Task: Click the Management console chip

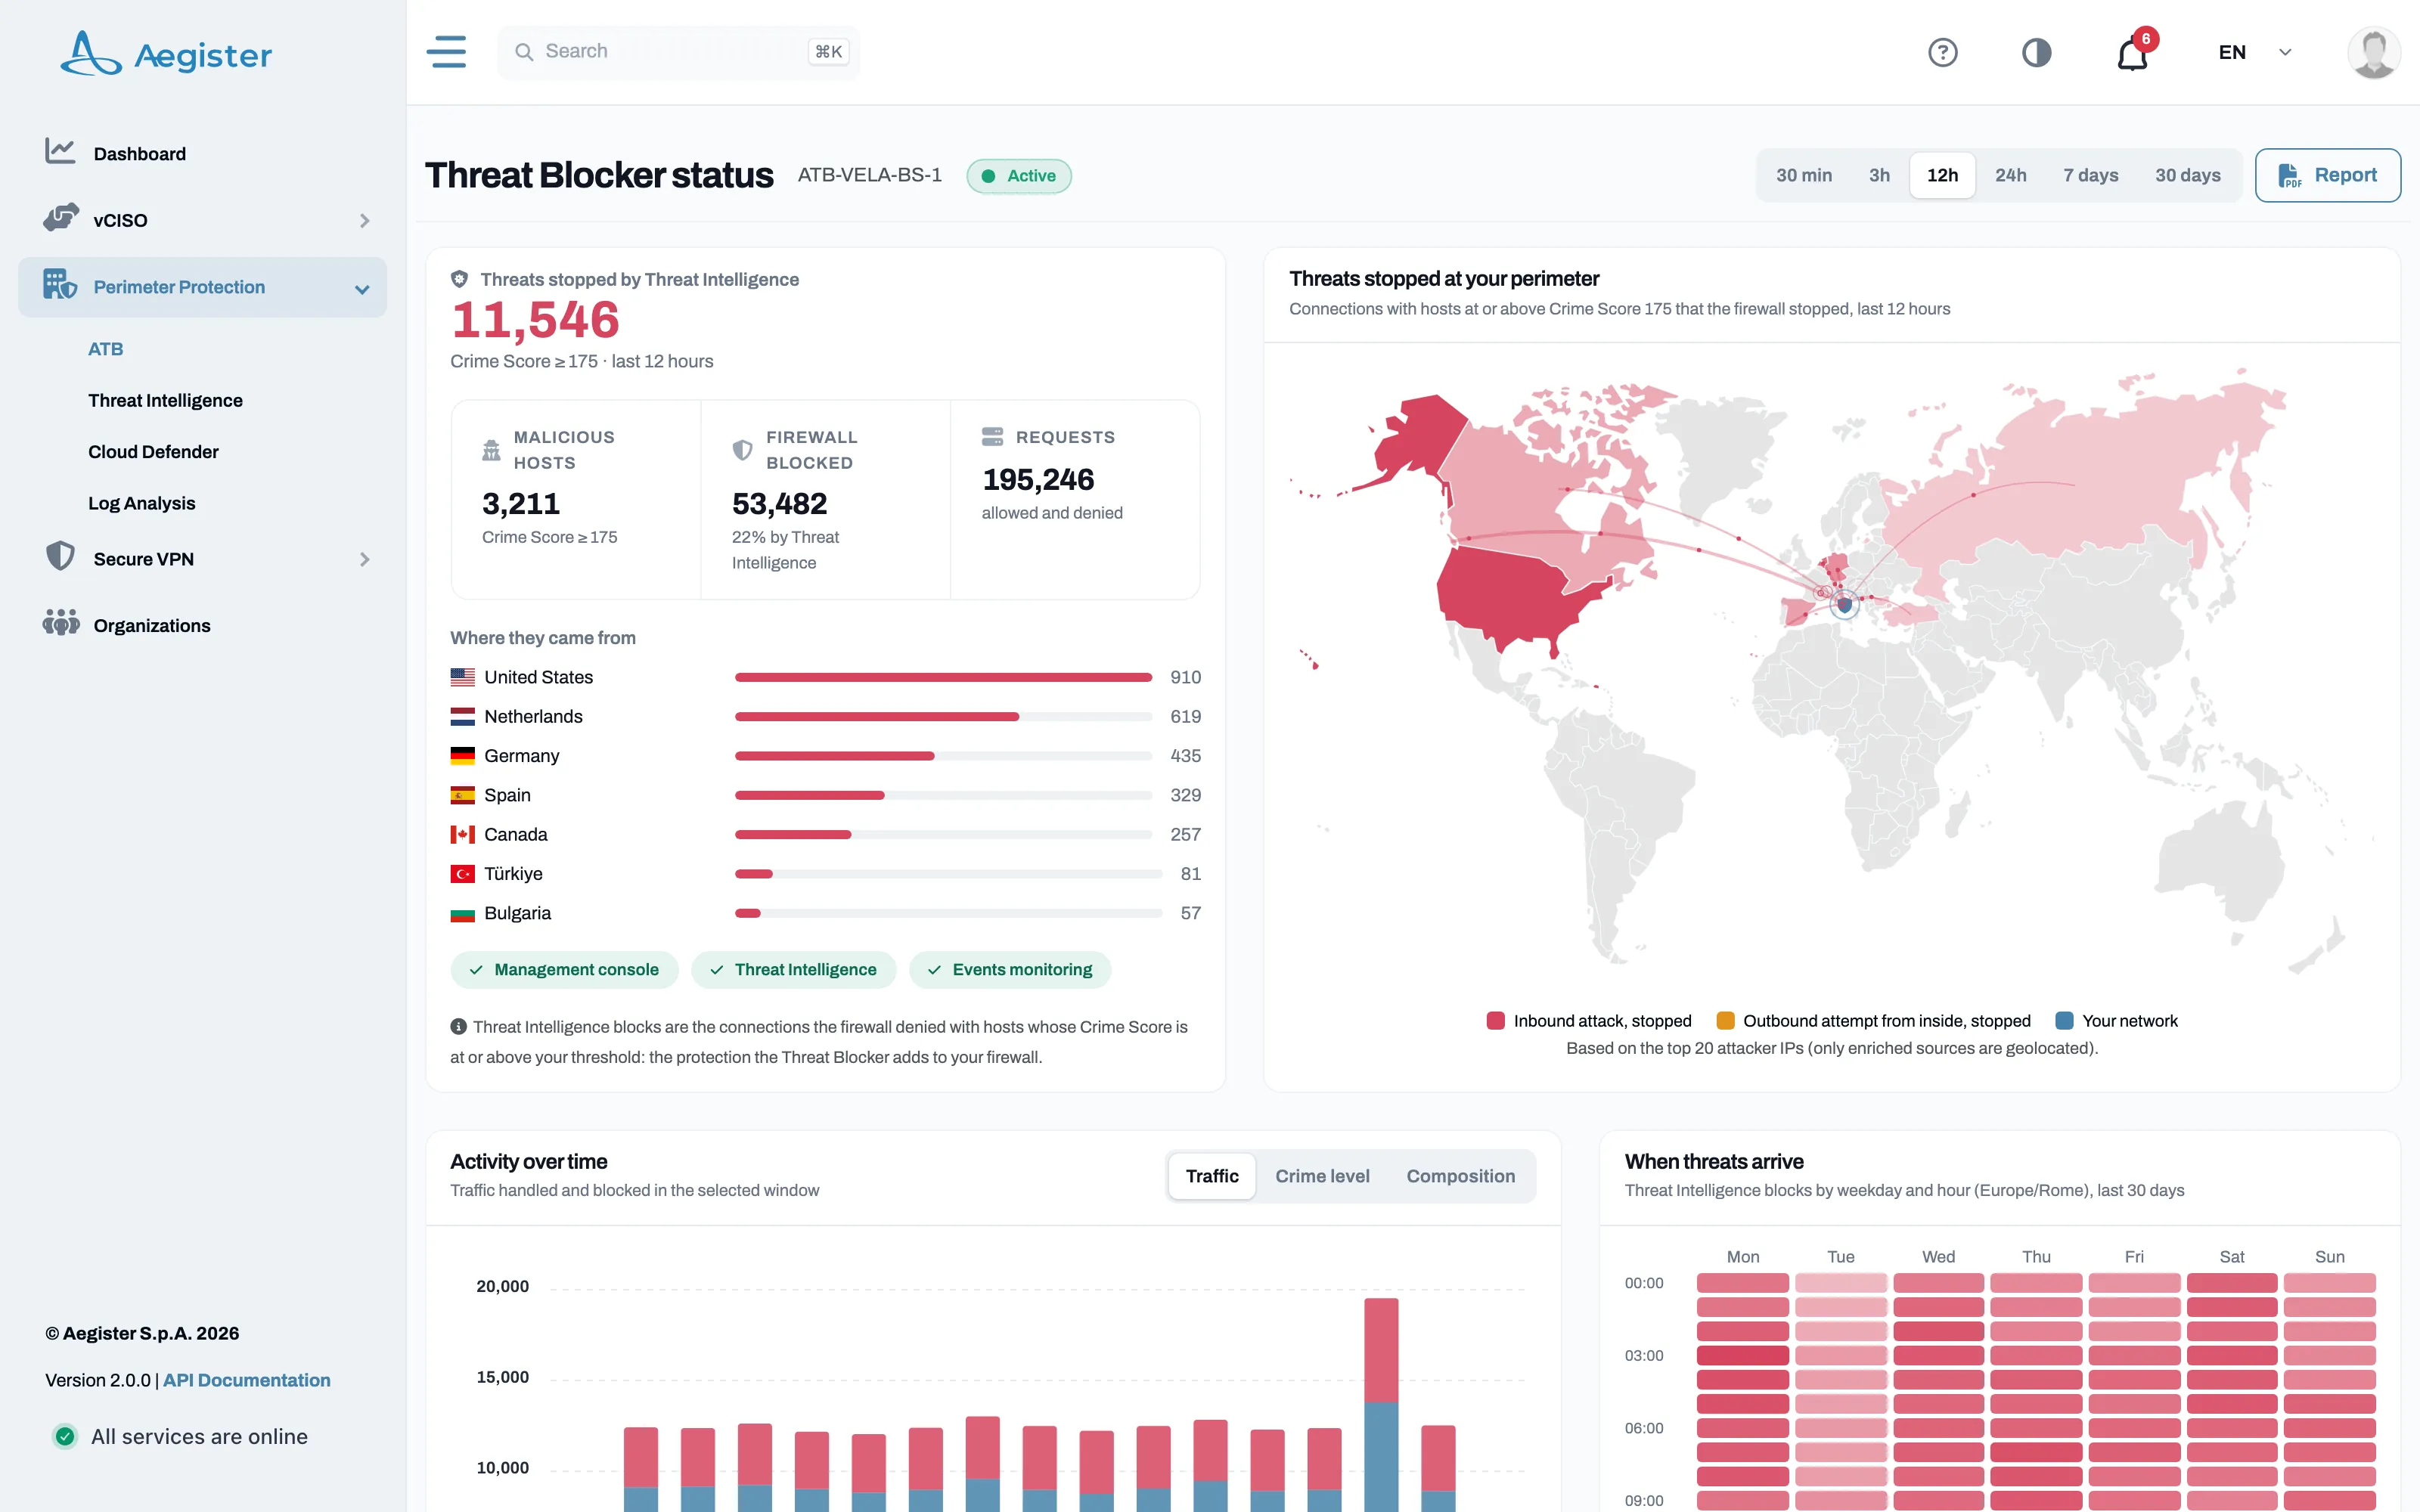Action: click(x=565, y=969)
